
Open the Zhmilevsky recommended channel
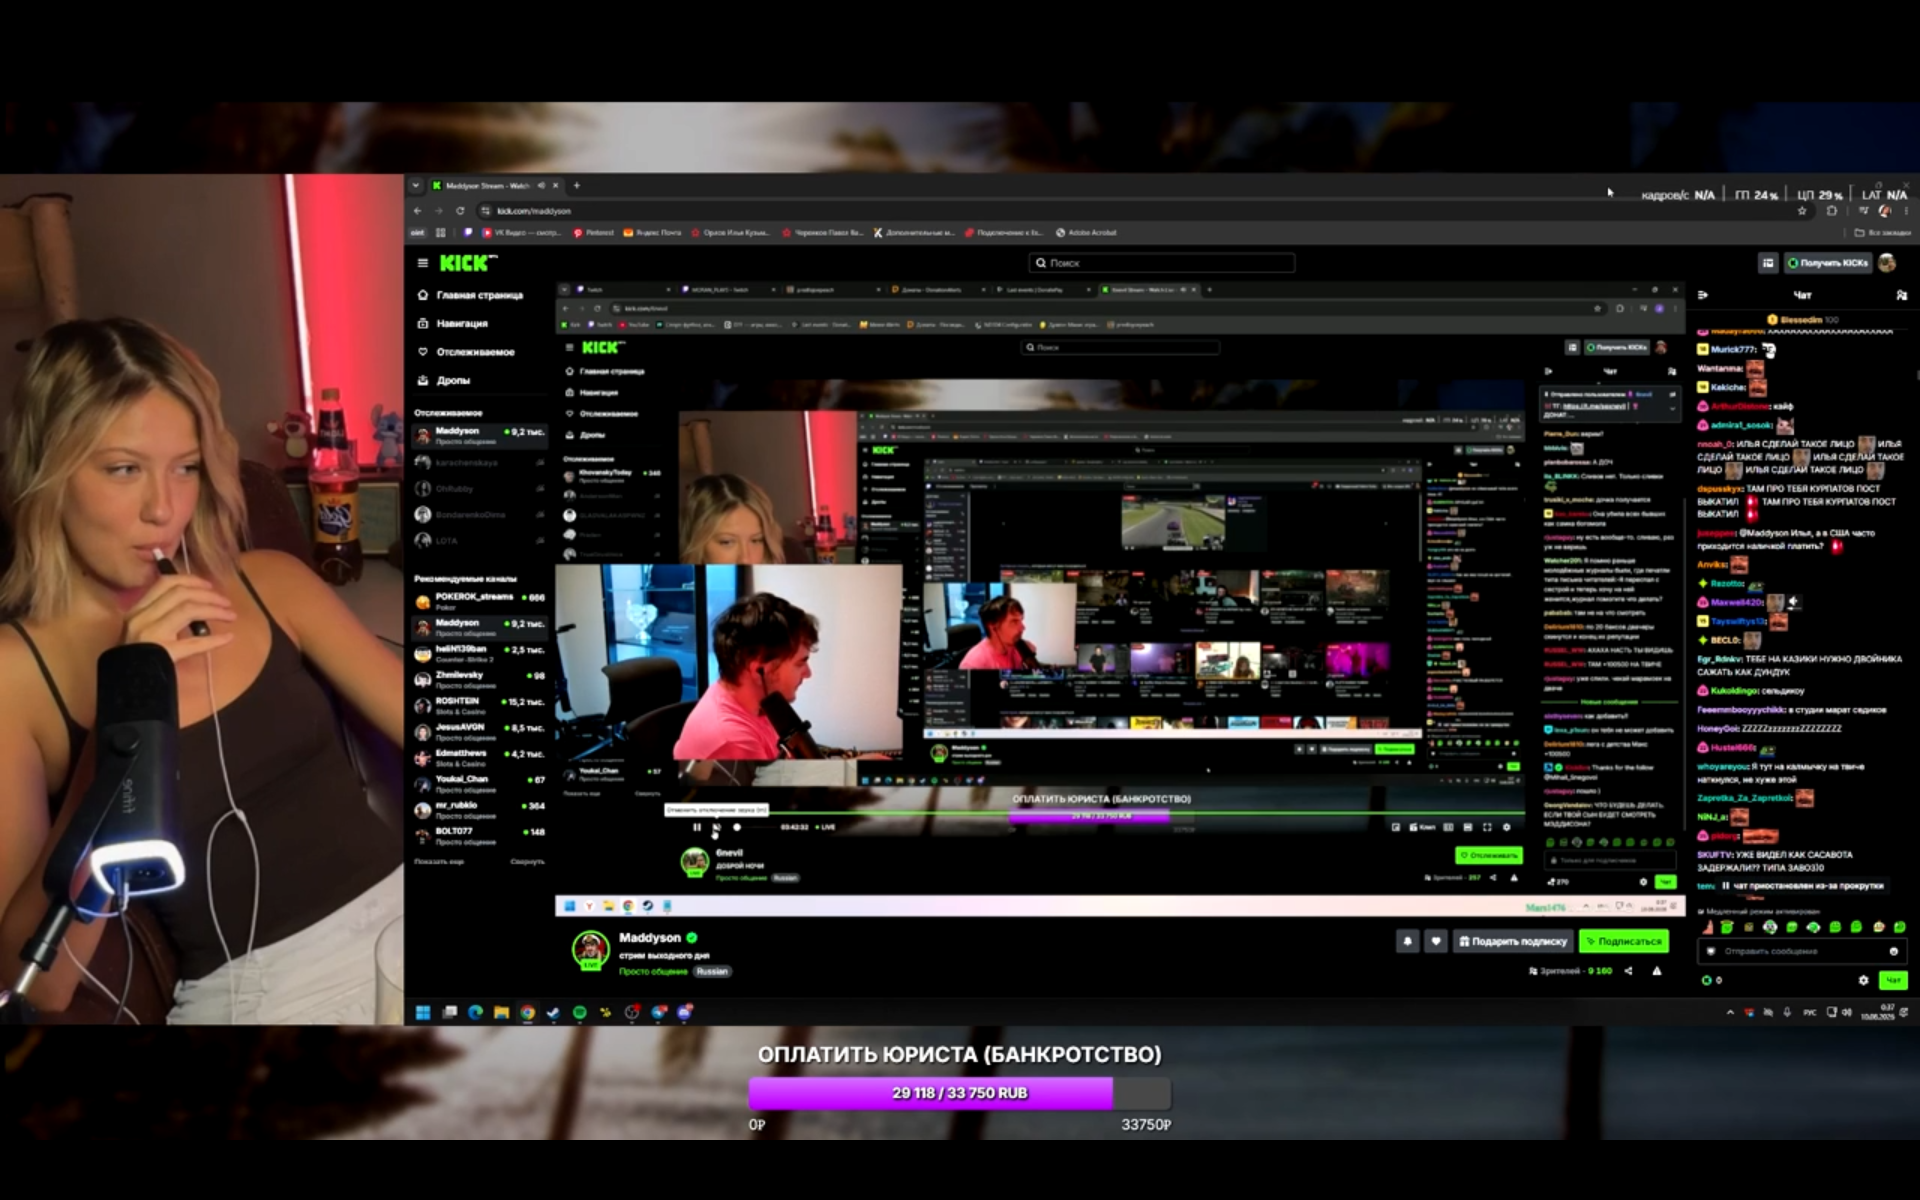coord(480,679)
